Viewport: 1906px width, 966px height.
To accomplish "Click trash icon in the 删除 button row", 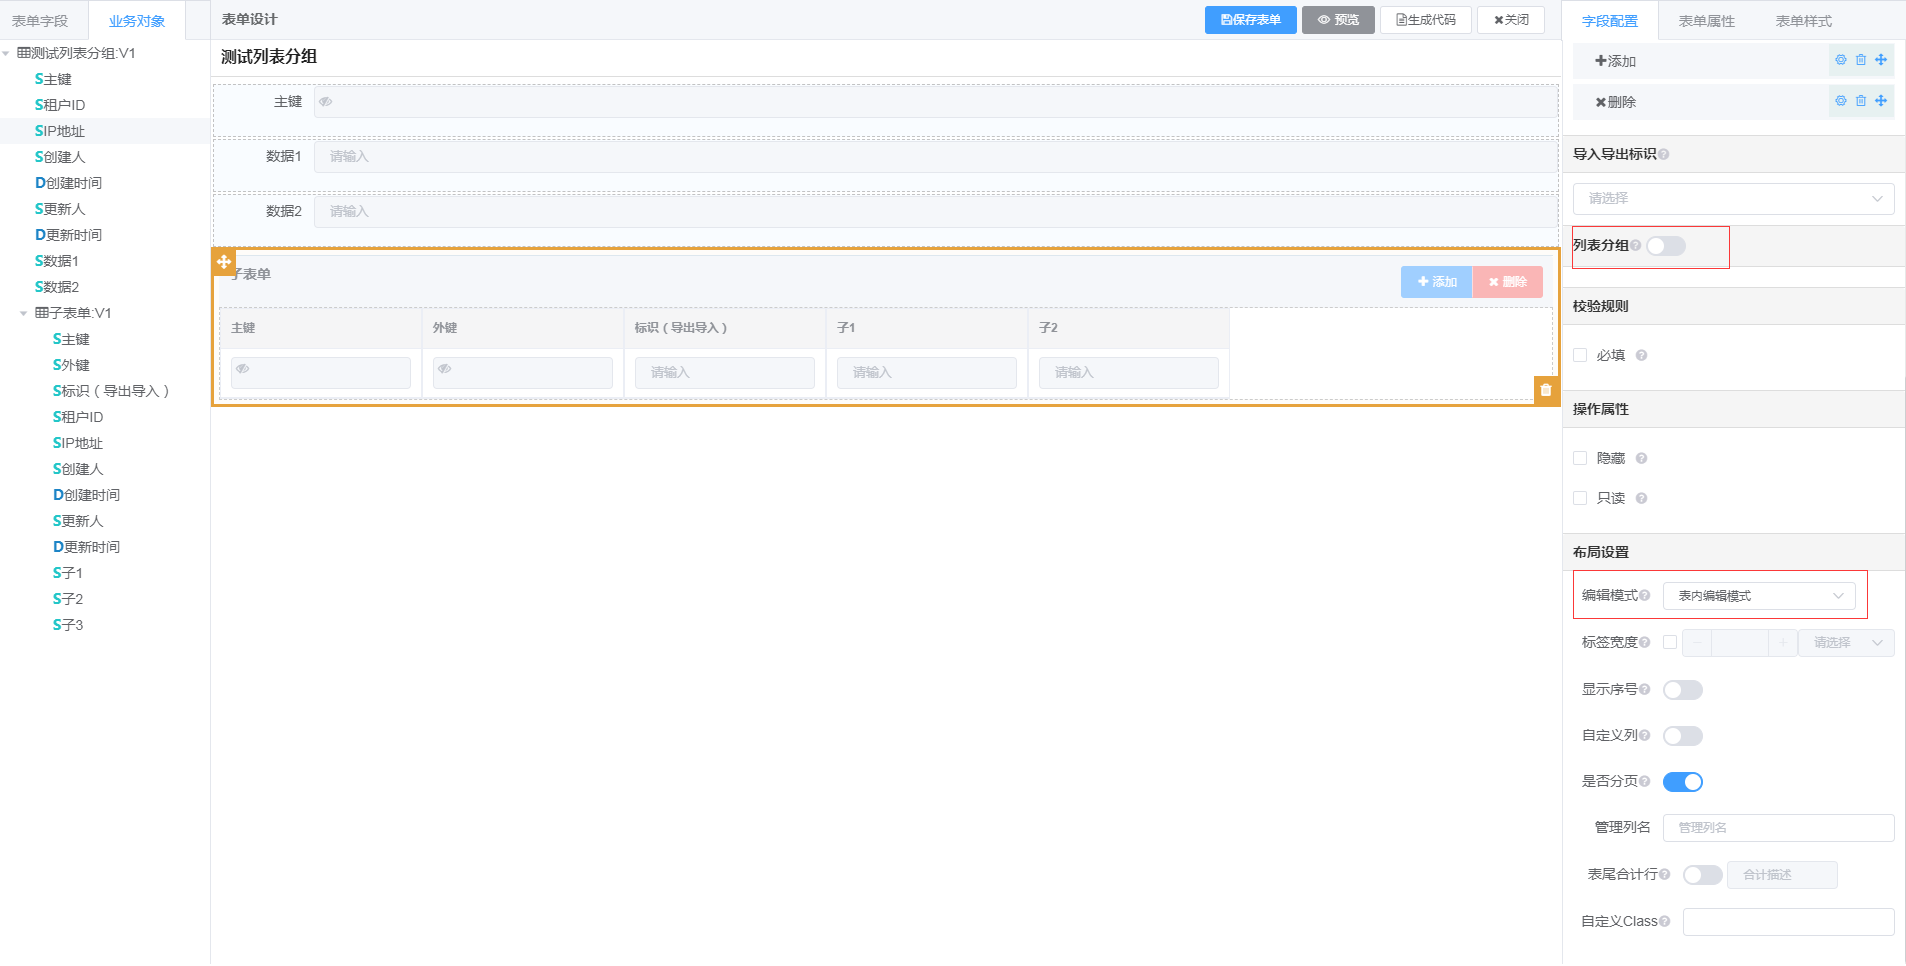I will coord(1860,101).
